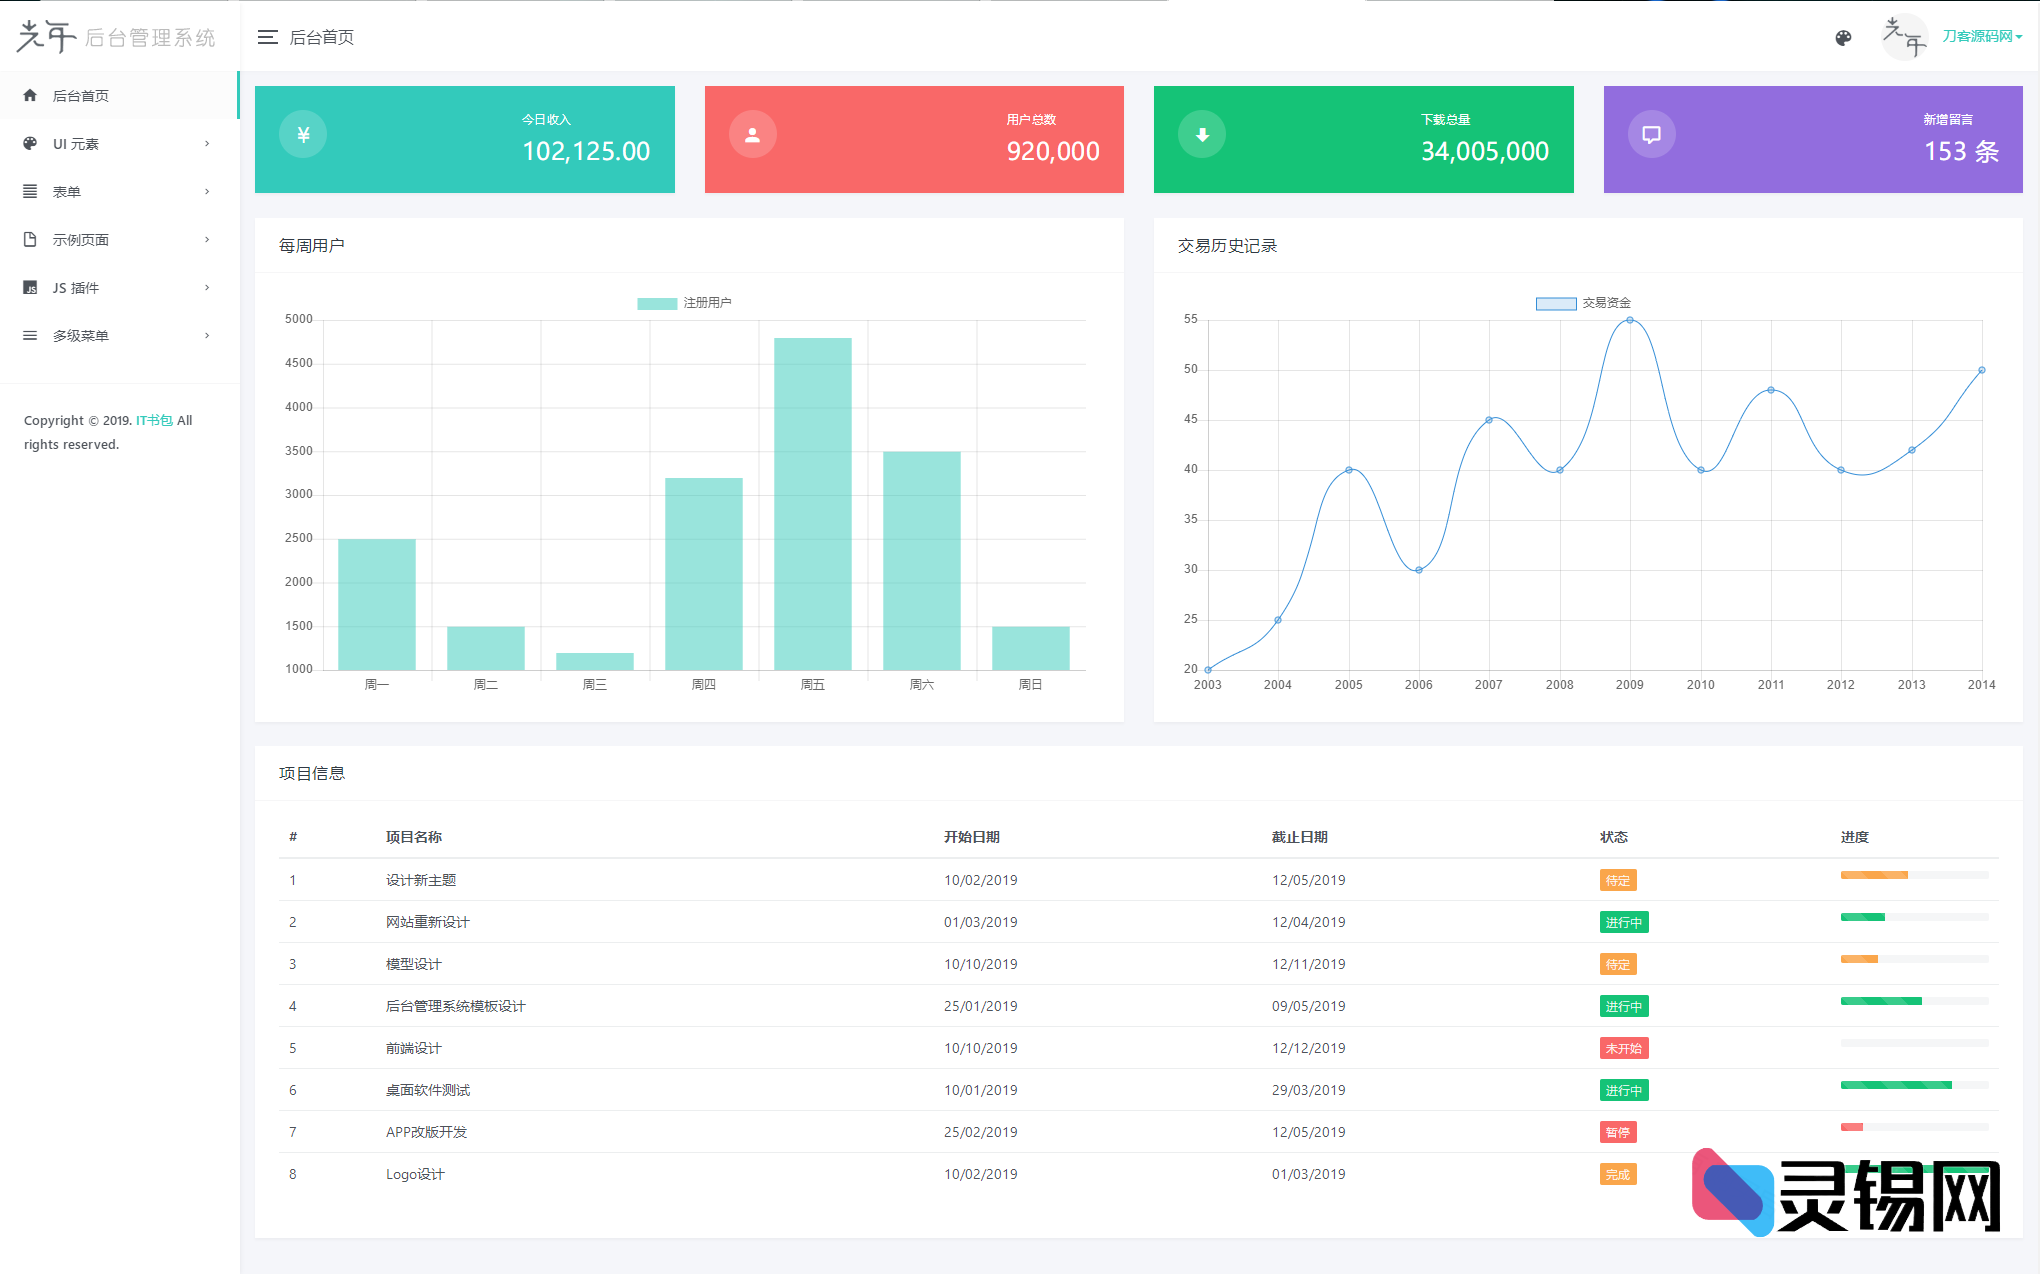Click the progress bar for 设计新主题
Viewport: 2040px width, 1274px height.
click(1913, 876)
